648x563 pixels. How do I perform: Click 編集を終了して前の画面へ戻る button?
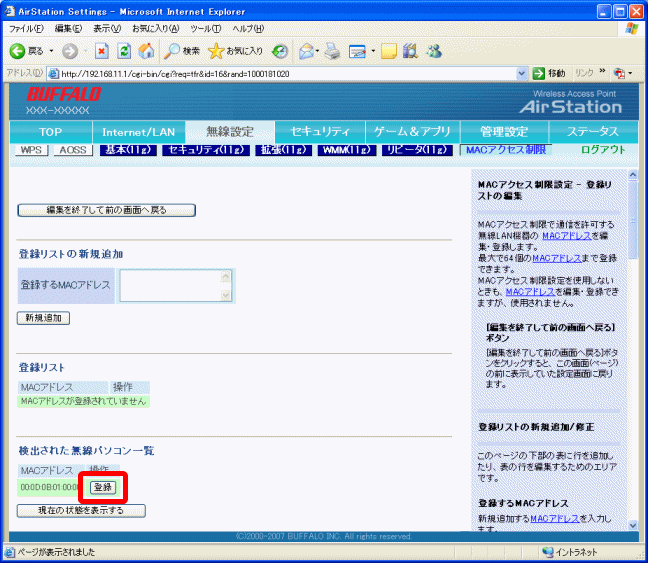coord(106,210)
